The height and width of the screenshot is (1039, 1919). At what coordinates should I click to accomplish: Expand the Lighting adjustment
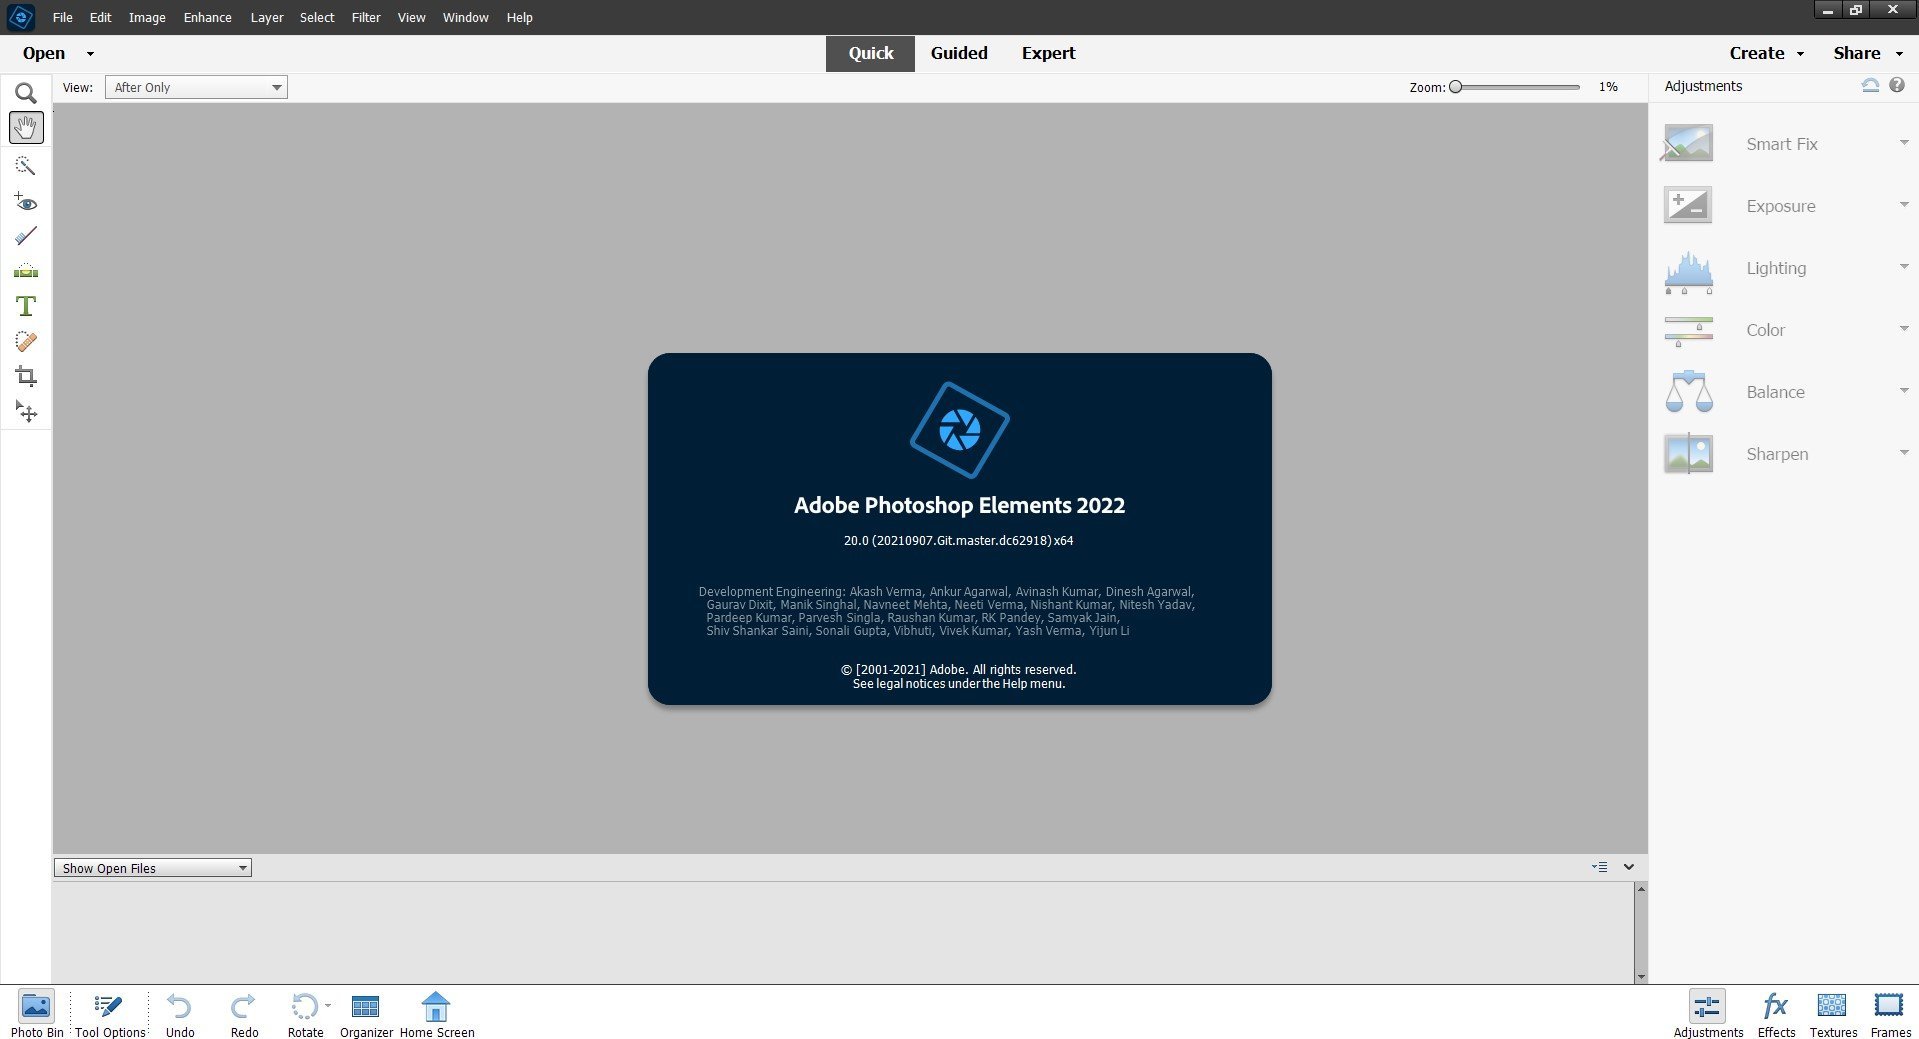(1904, 267)
